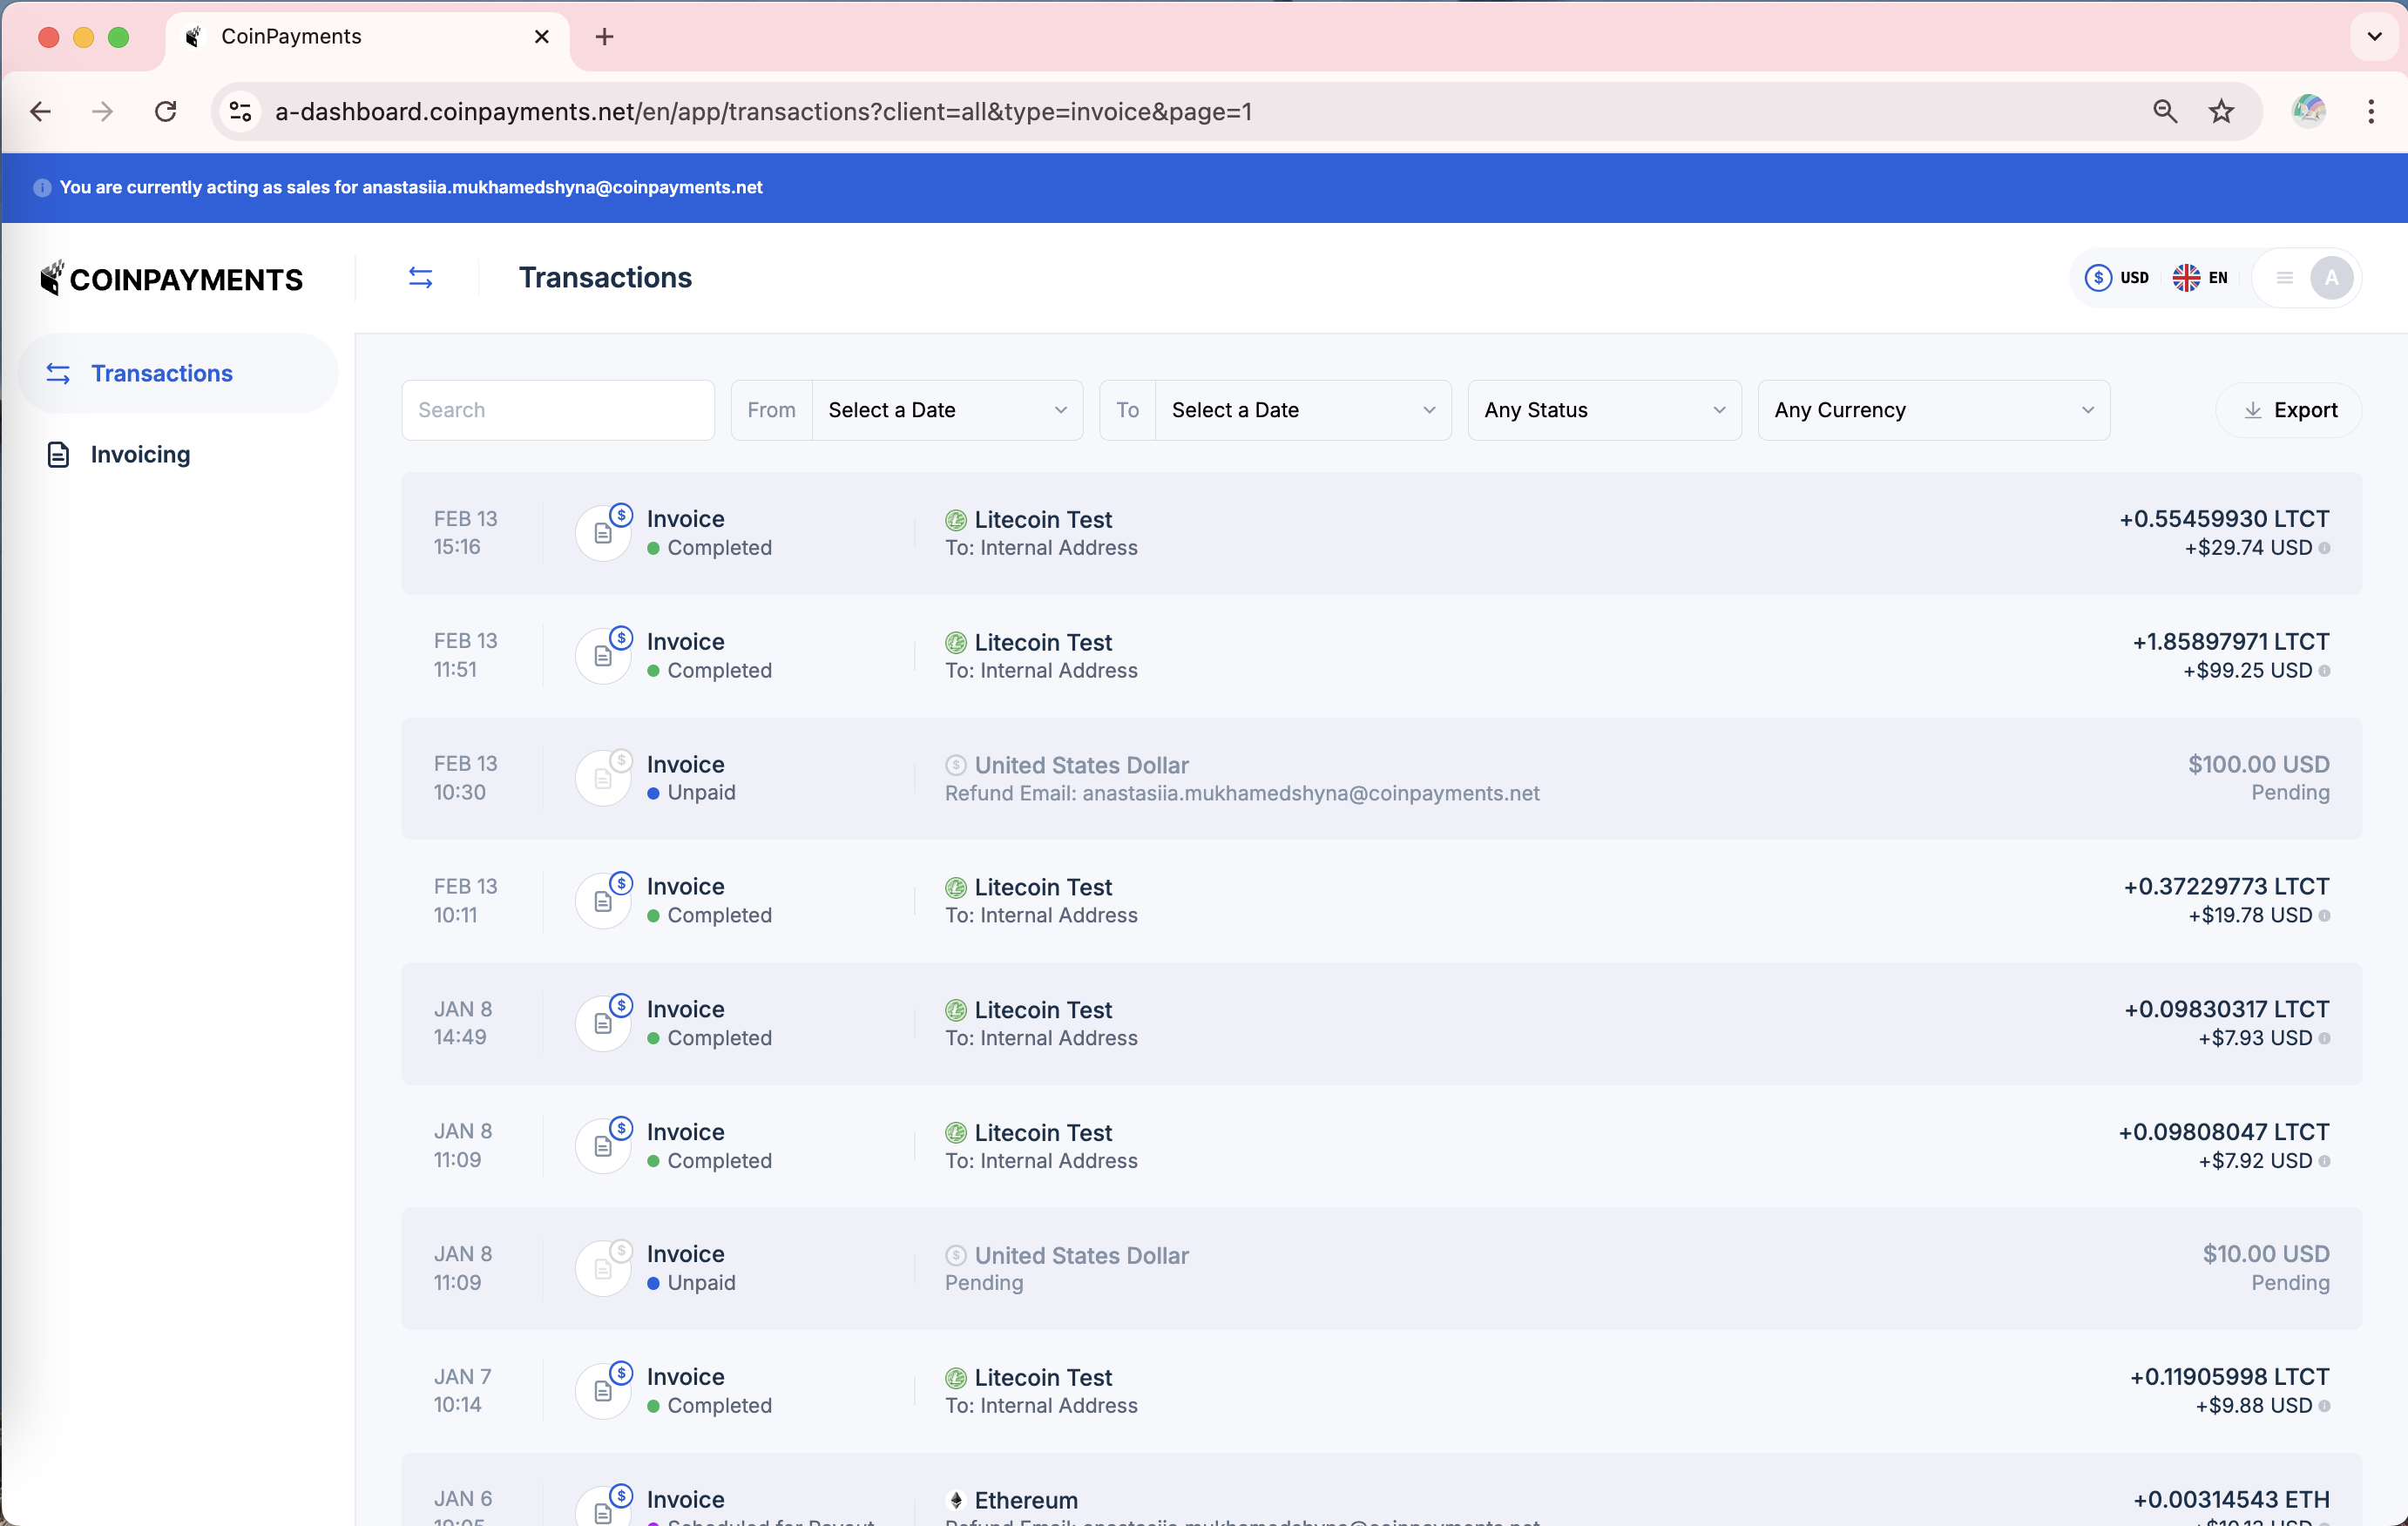
Task: Click invoice icon for JAN 8 unpaid $10.00 row
Action: pos(603,1268)
